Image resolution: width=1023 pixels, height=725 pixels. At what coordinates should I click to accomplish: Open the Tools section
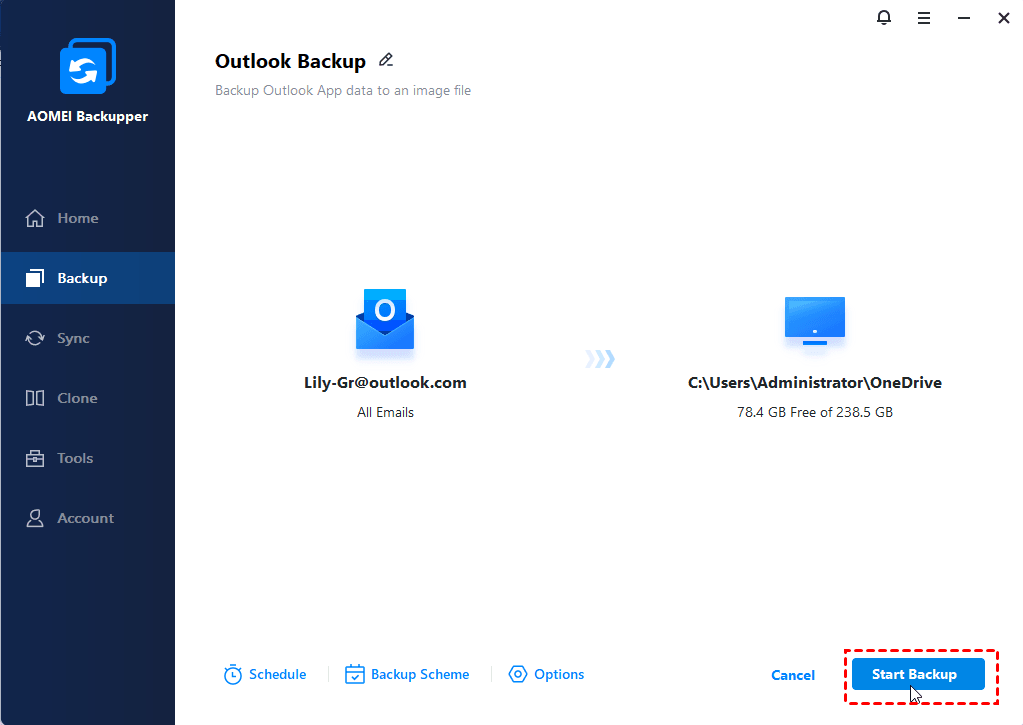coord(75,458)
